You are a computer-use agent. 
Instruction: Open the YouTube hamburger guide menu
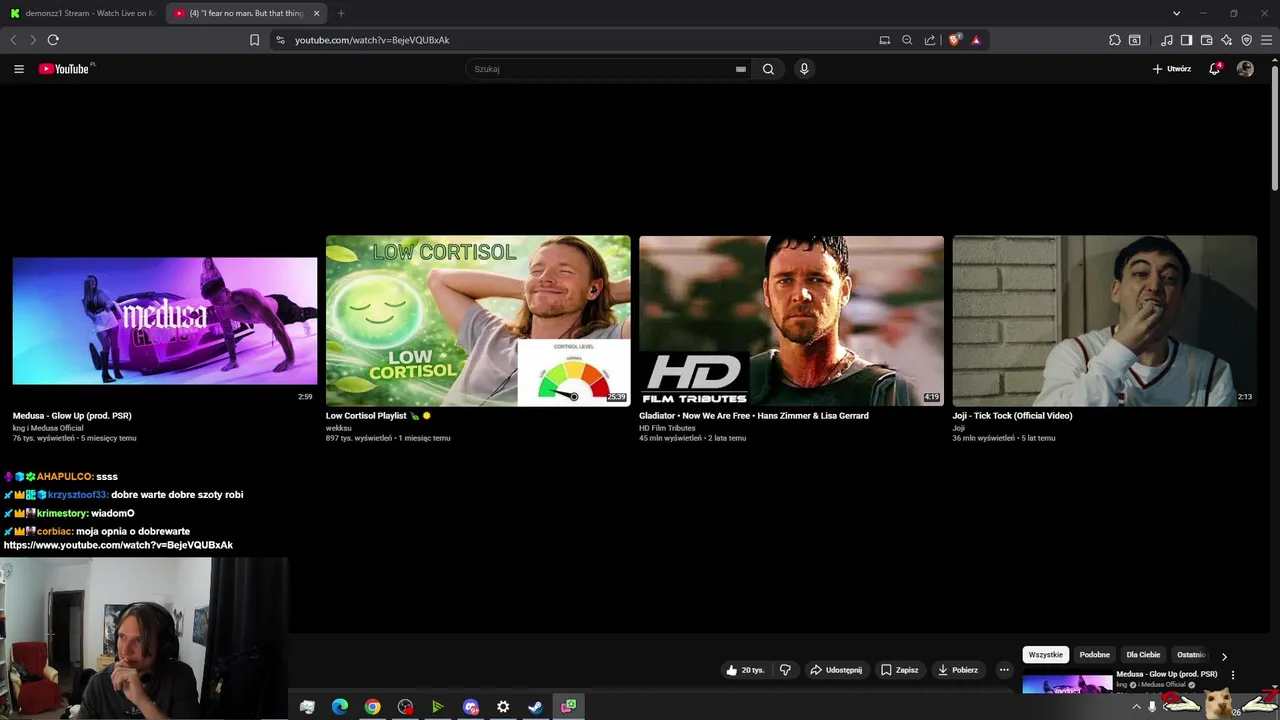click(19, 69)
